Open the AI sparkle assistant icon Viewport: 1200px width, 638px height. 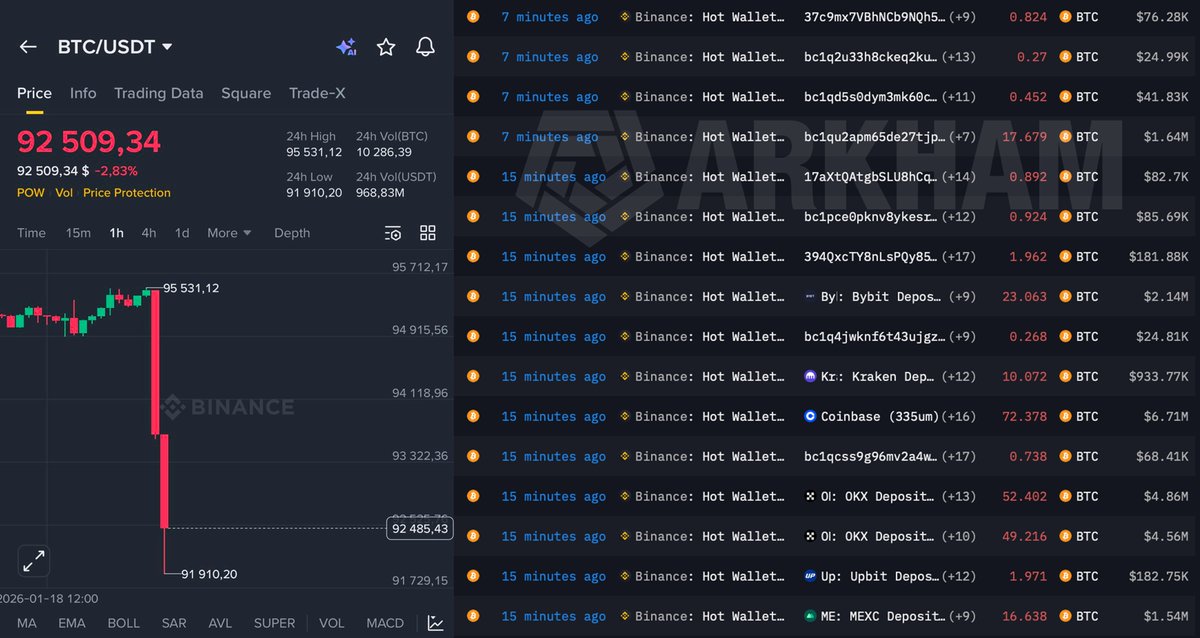[x=346, y=47]
